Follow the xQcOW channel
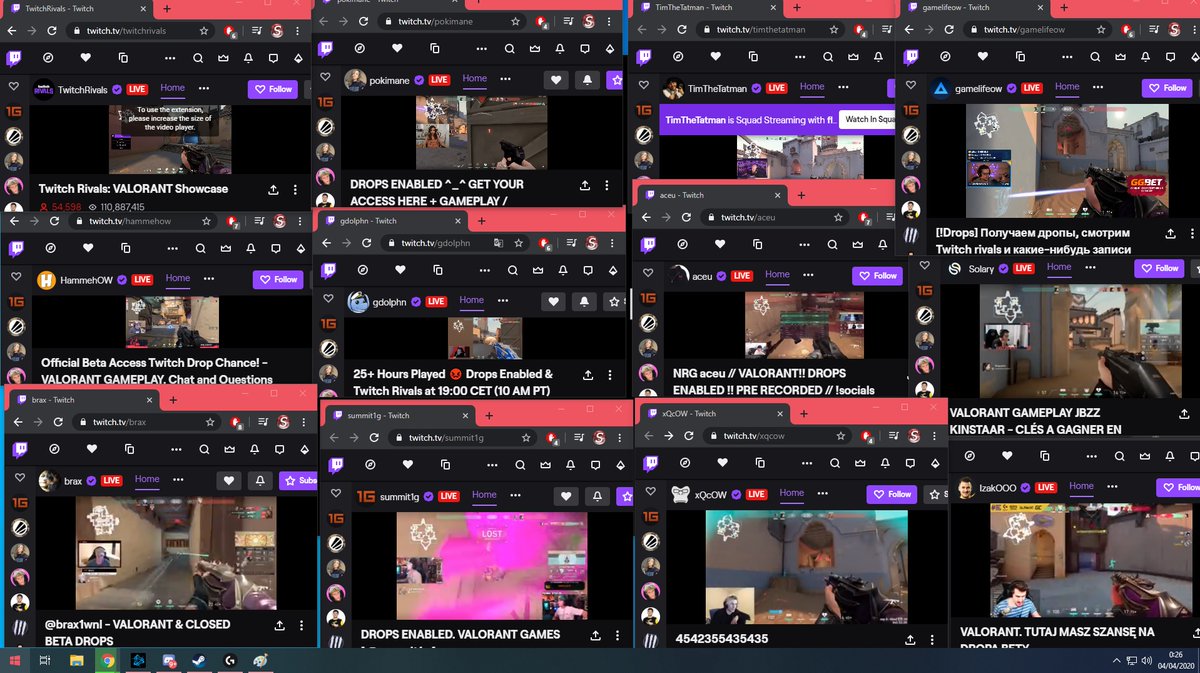 click(x=892, y=494)
